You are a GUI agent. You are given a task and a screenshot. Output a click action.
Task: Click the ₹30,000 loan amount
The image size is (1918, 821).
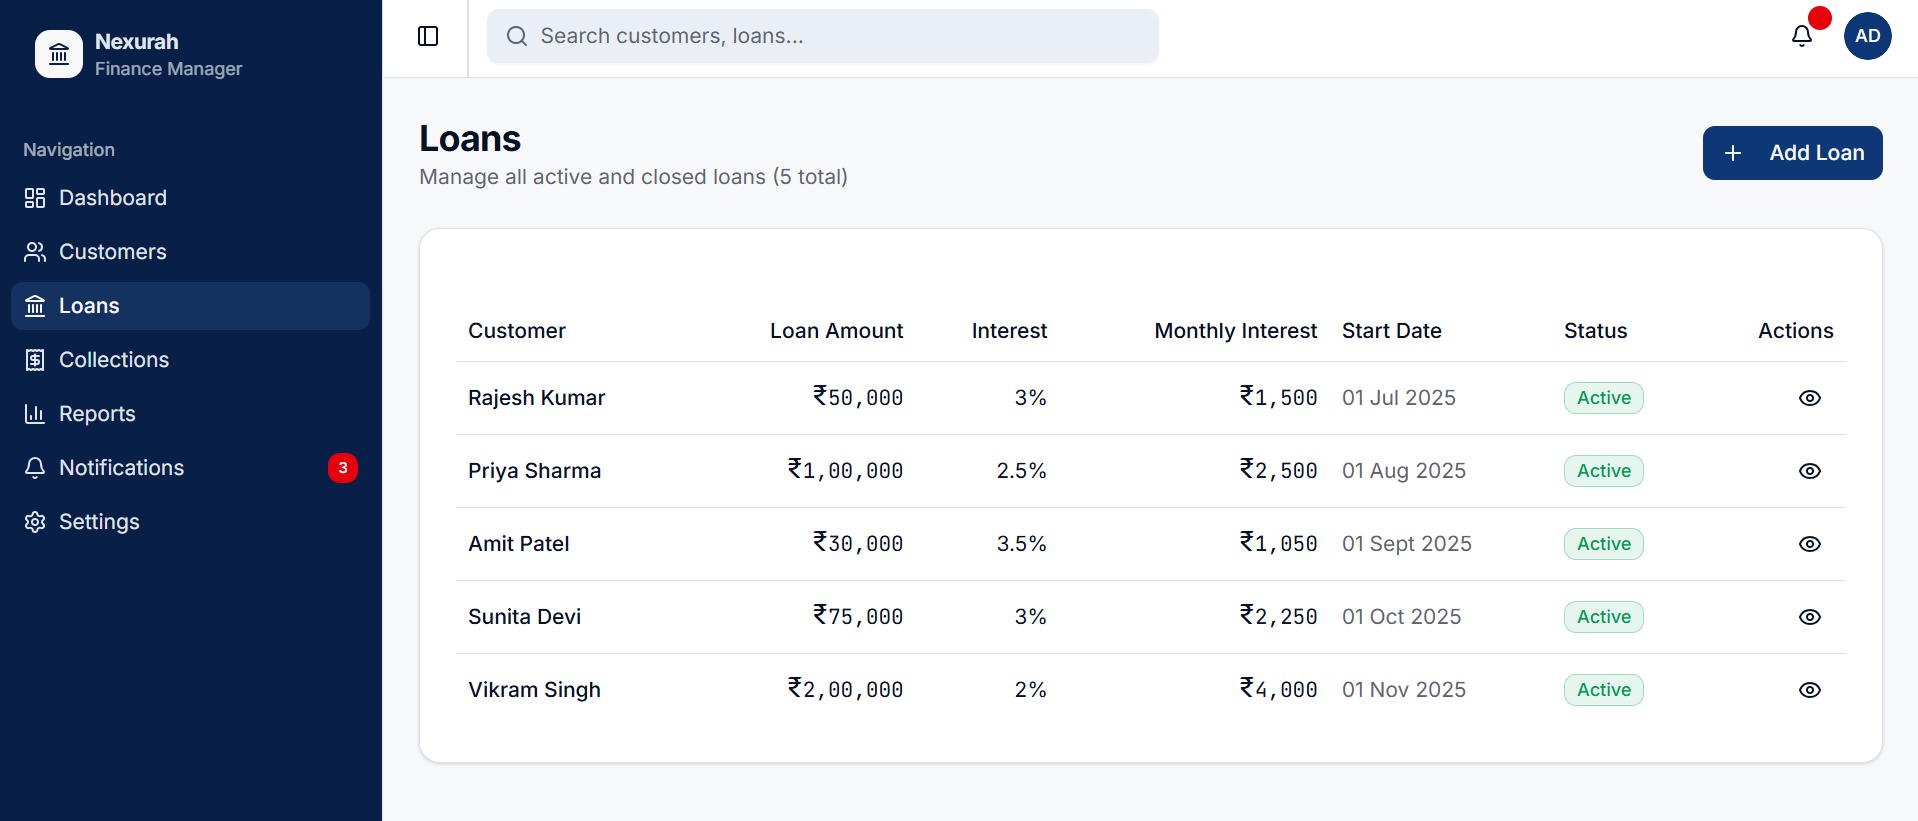[858, 544]
